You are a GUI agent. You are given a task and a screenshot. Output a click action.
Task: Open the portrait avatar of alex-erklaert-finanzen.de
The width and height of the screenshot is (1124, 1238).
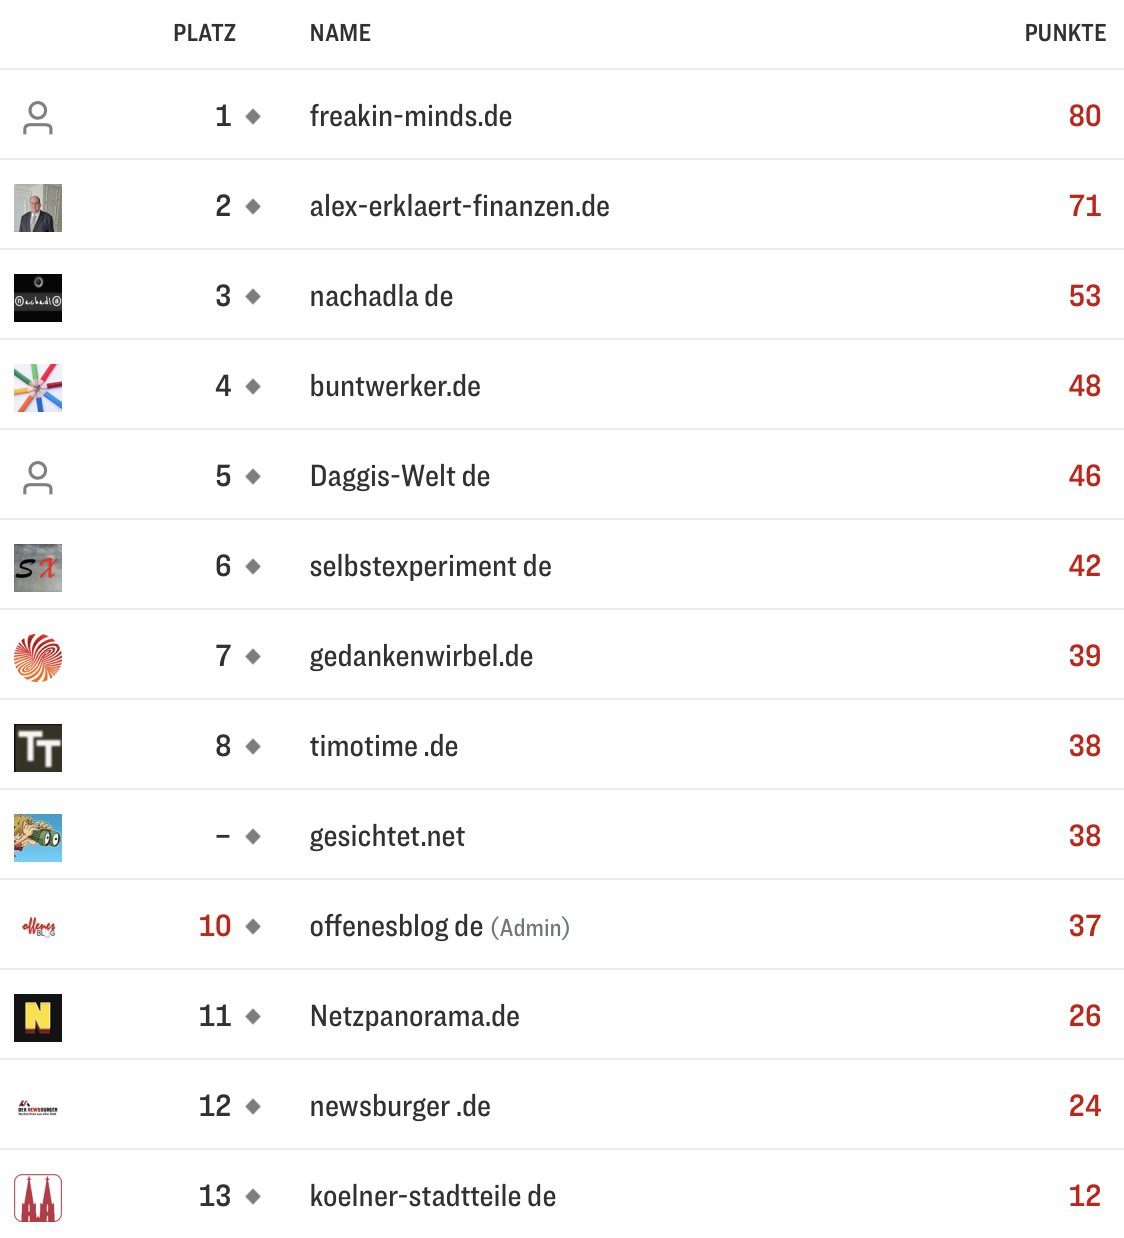[x=38, y=208]
